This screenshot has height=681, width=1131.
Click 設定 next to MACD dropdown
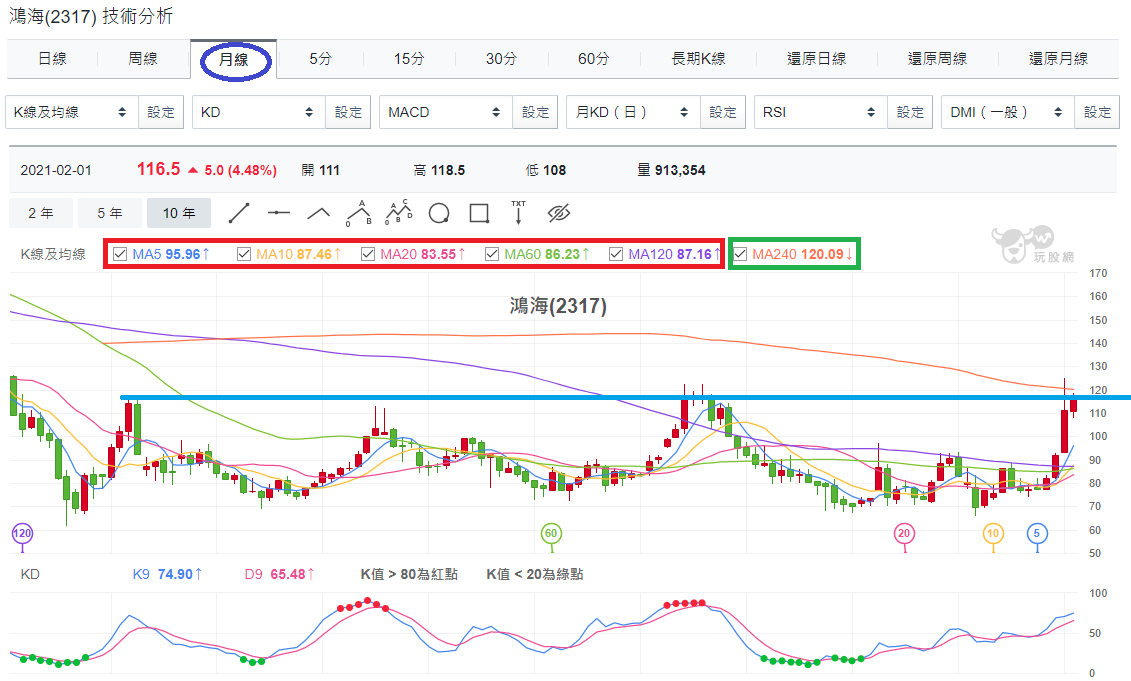535,113
